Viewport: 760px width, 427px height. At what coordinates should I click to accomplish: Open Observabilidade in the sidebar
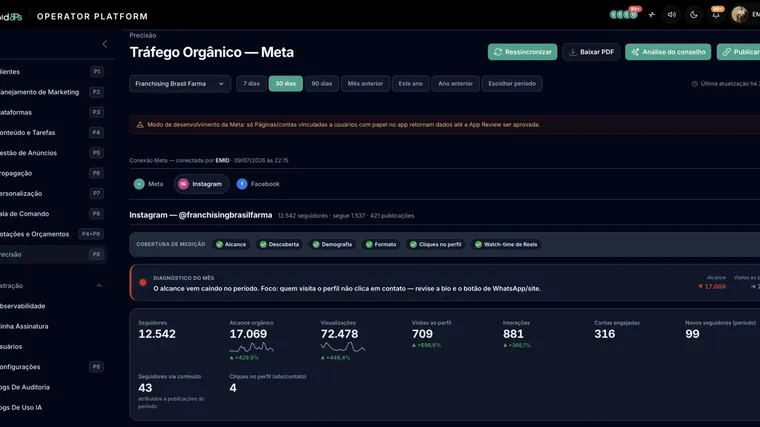52,306
